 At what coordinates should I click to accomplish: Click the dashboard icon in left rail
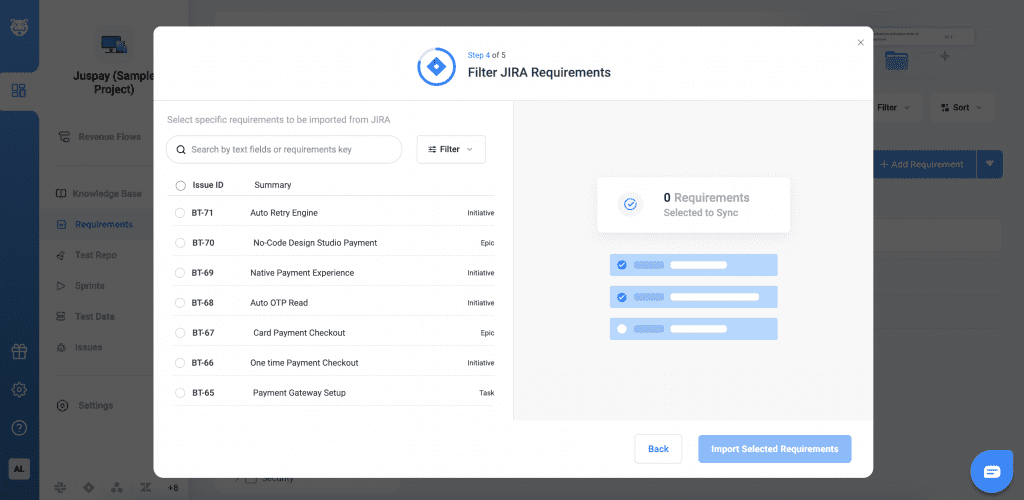pos(19,91)
